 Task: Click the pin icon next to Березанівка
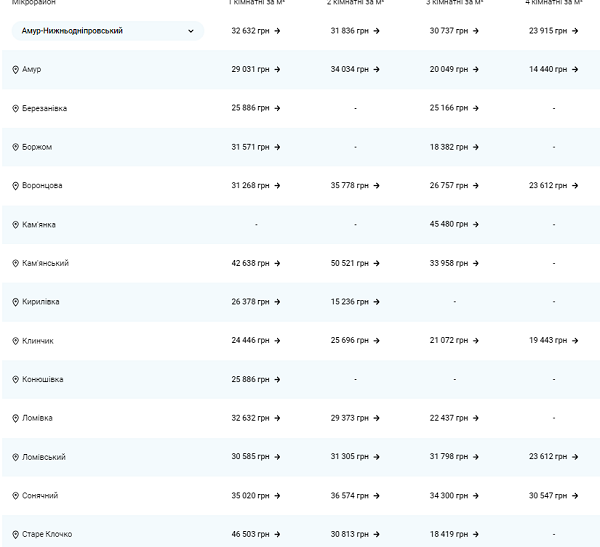pyautogui.click(x=15, y=108)
